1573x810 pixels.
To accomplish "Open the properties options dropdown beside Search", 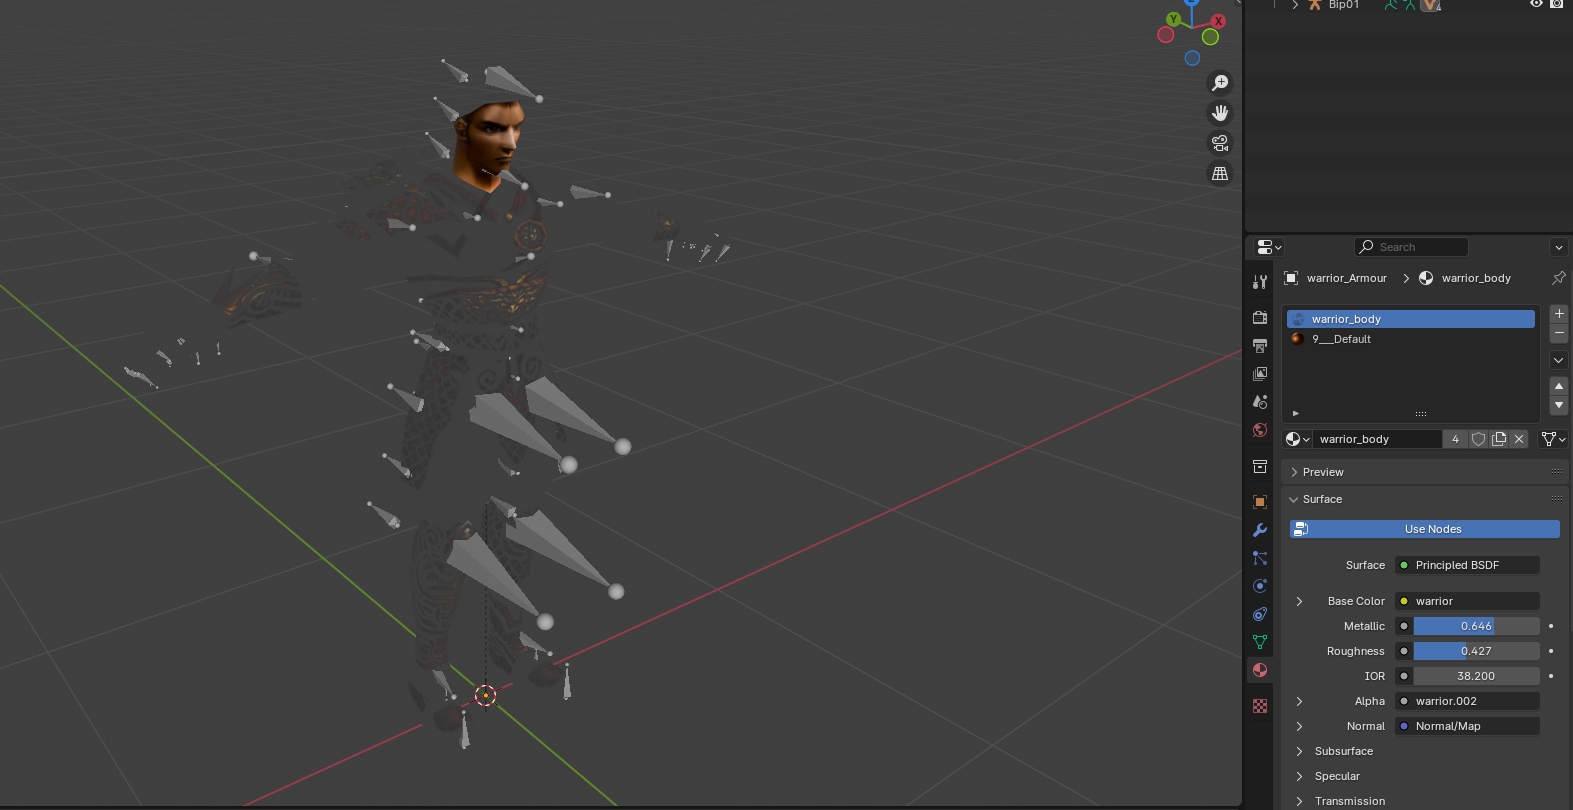I will point(1558,247).
